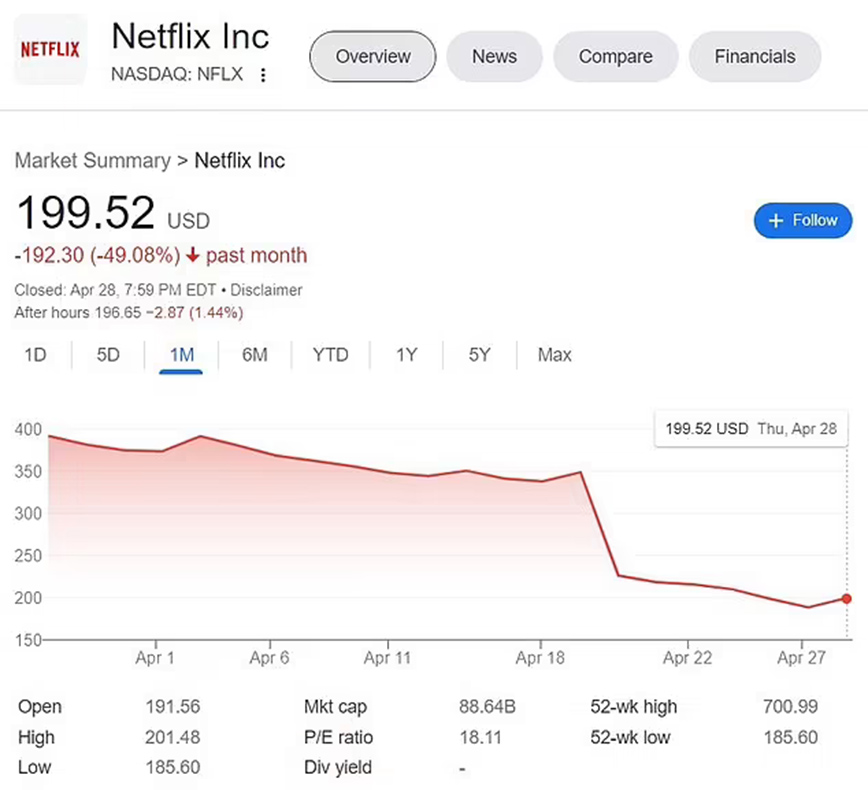This screenshot has height=790, width=868.
Task: Click the red data point on chart
Action: point(847,599)
